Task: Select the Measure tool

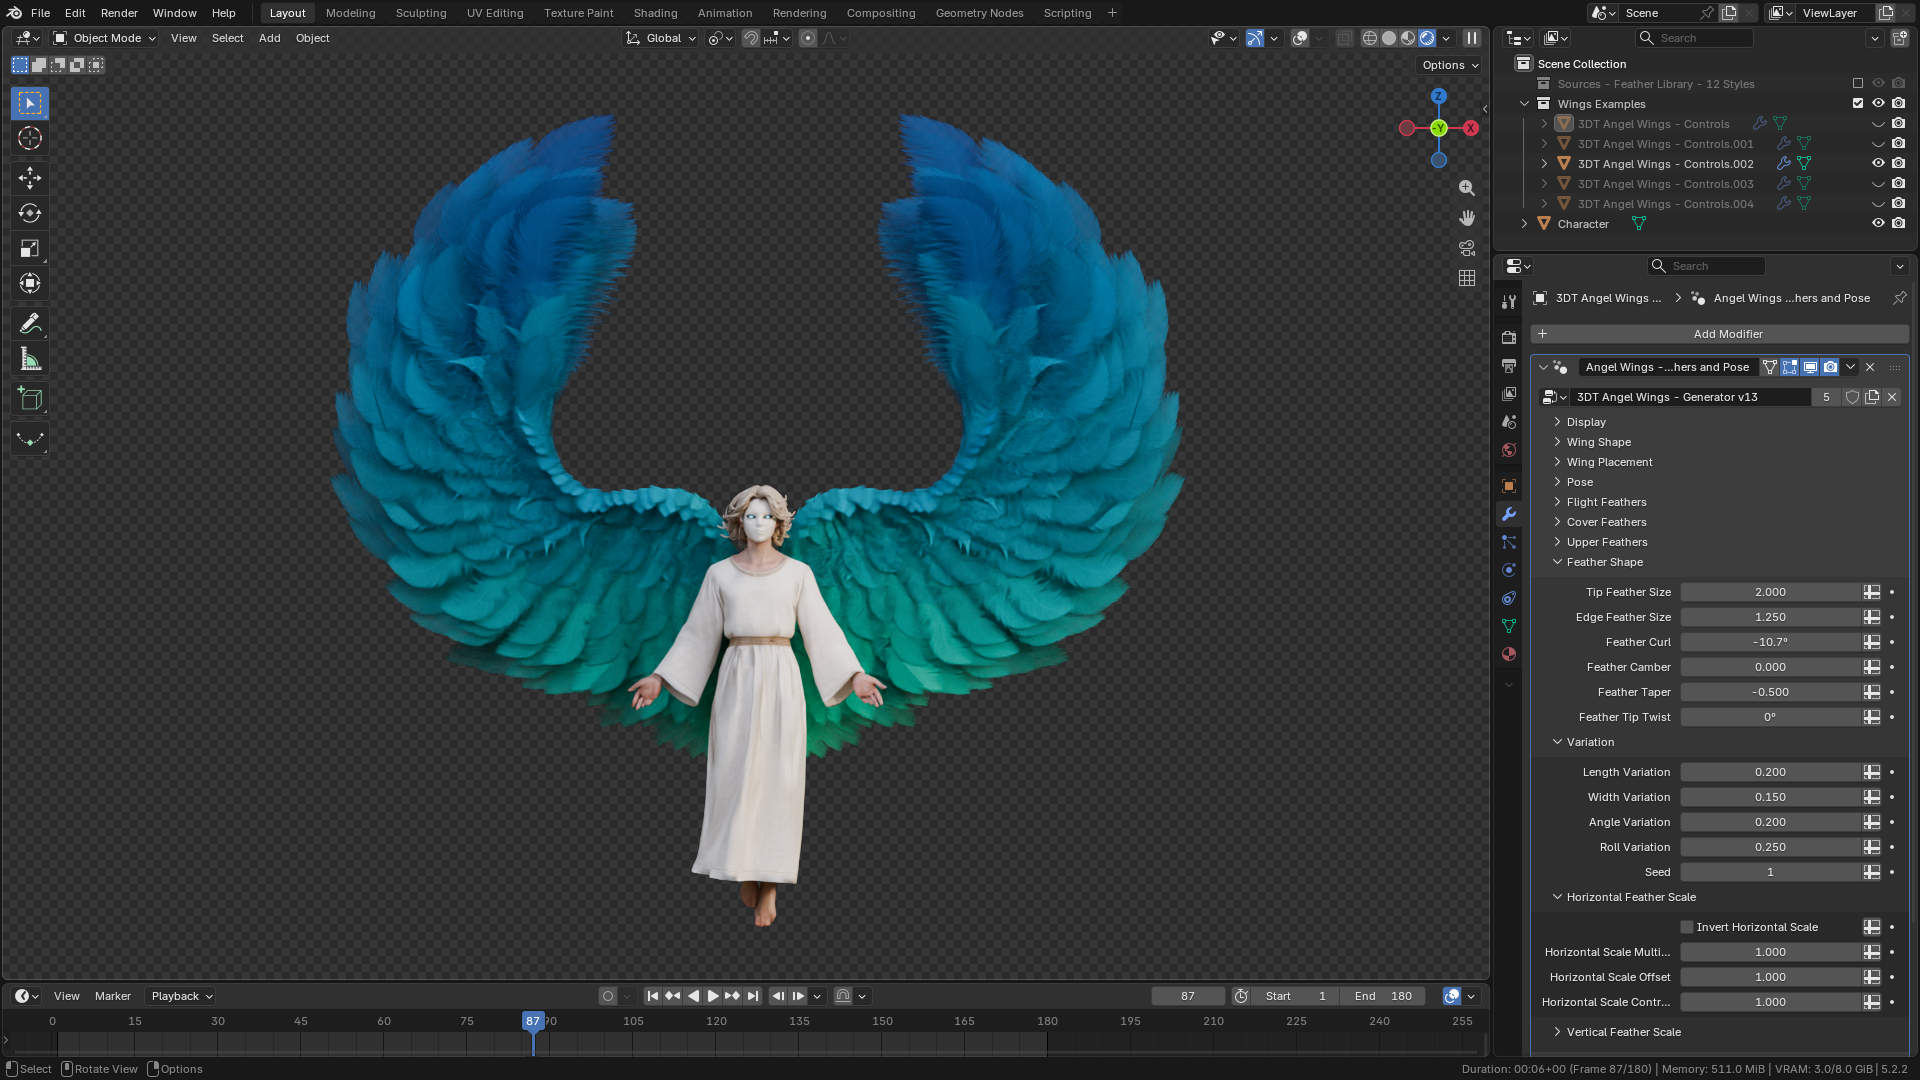Action: pos(30,359)
